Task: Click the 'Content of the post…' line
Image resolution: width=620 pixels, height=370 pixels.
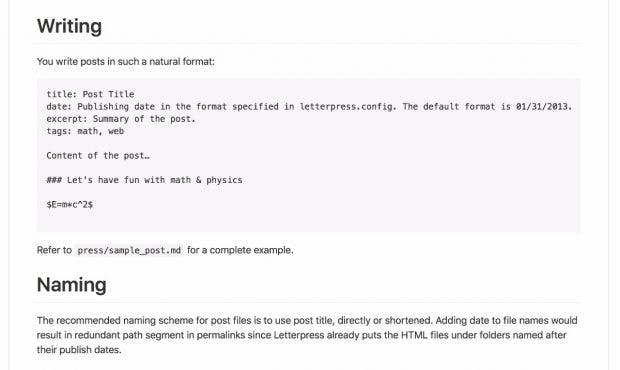Action: [98, 155]
